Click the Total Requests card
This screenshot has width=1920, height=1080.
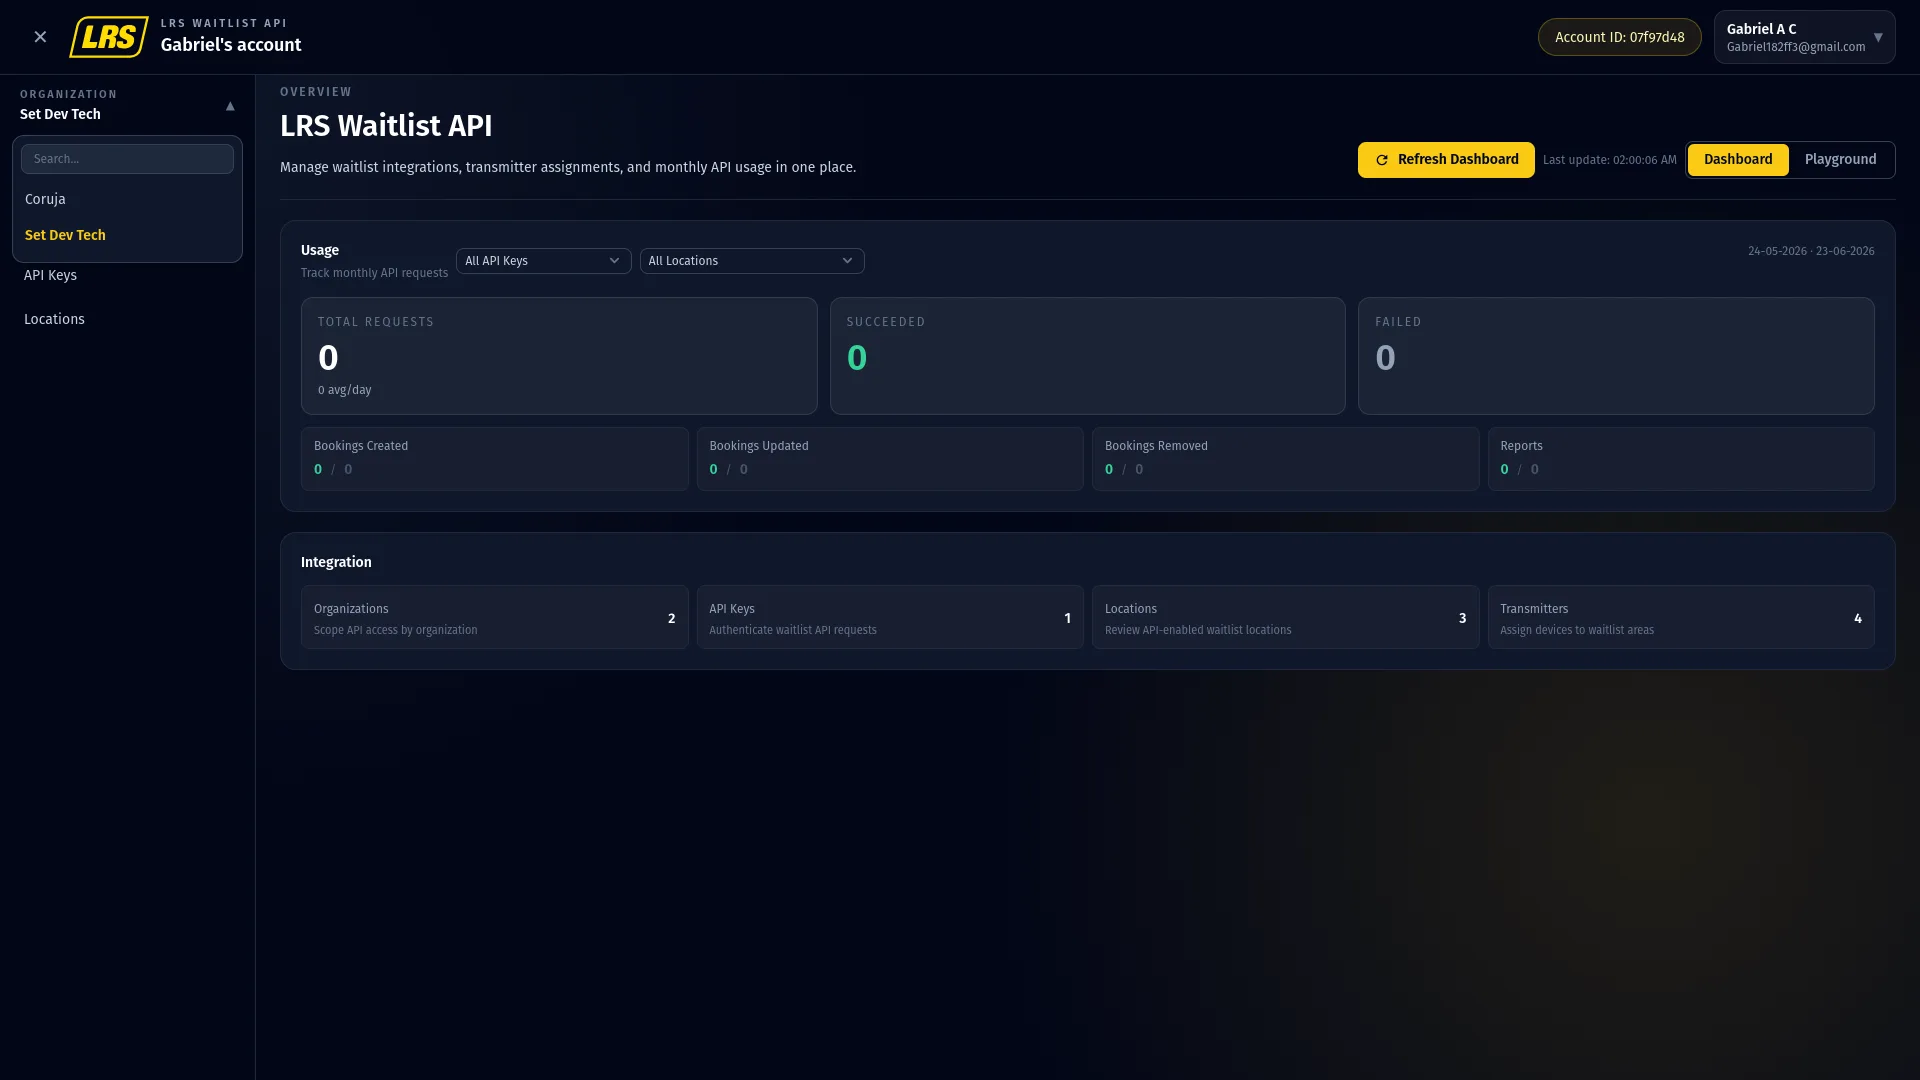click(x=559, y=356)
